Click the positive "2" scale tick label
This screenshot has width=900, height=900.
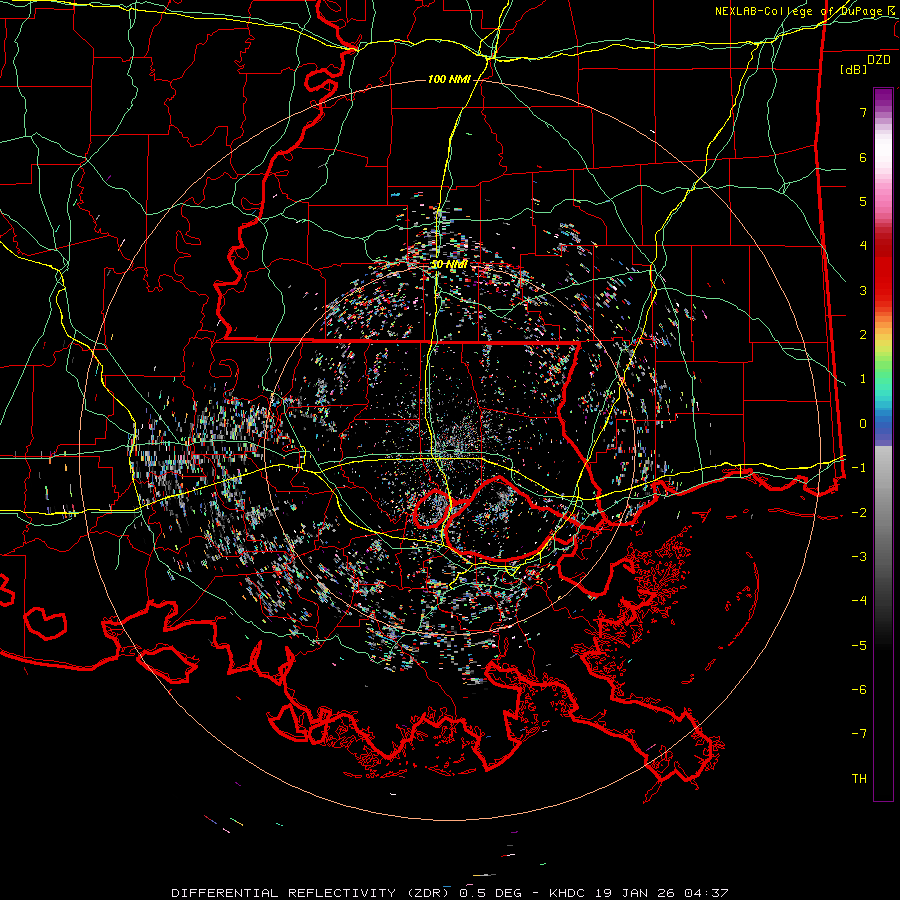[x=863, y=335]
